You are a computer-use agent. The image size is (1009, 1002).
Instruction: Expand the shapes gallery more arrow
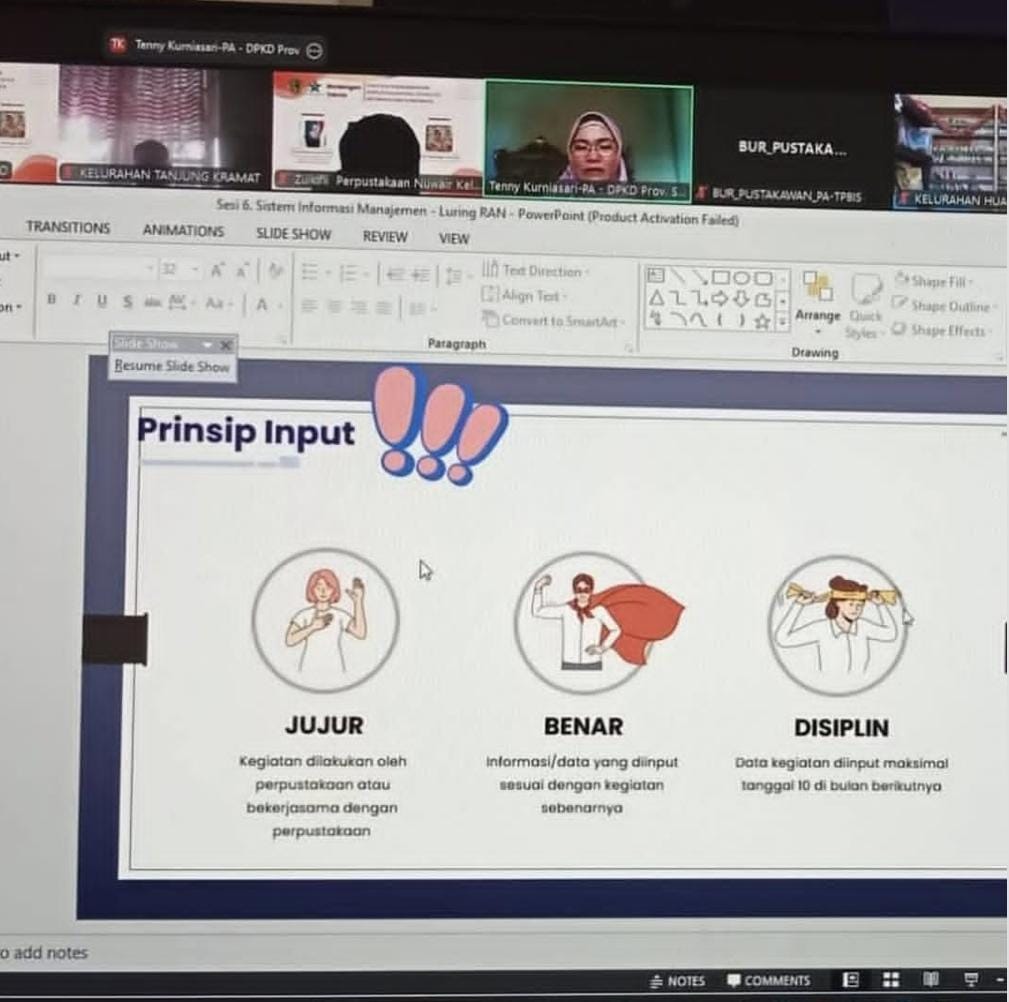[783, 321]
